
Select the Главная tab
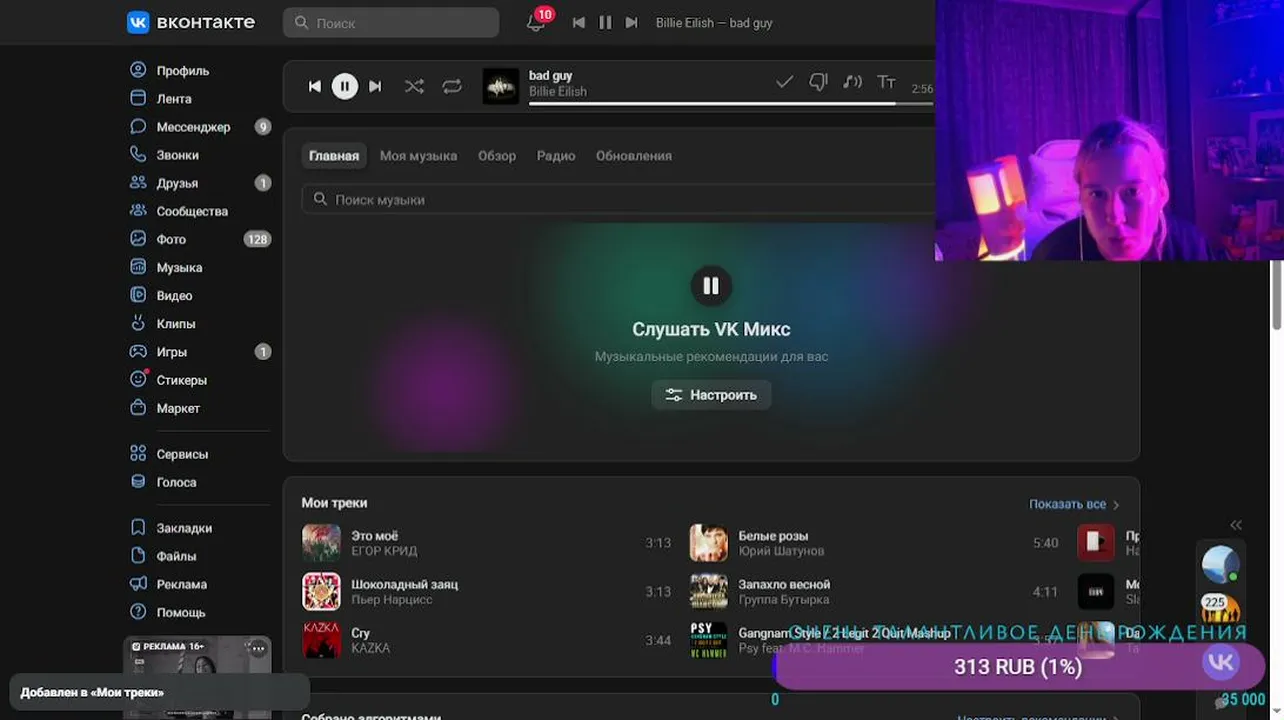click(x=334, y=156)
